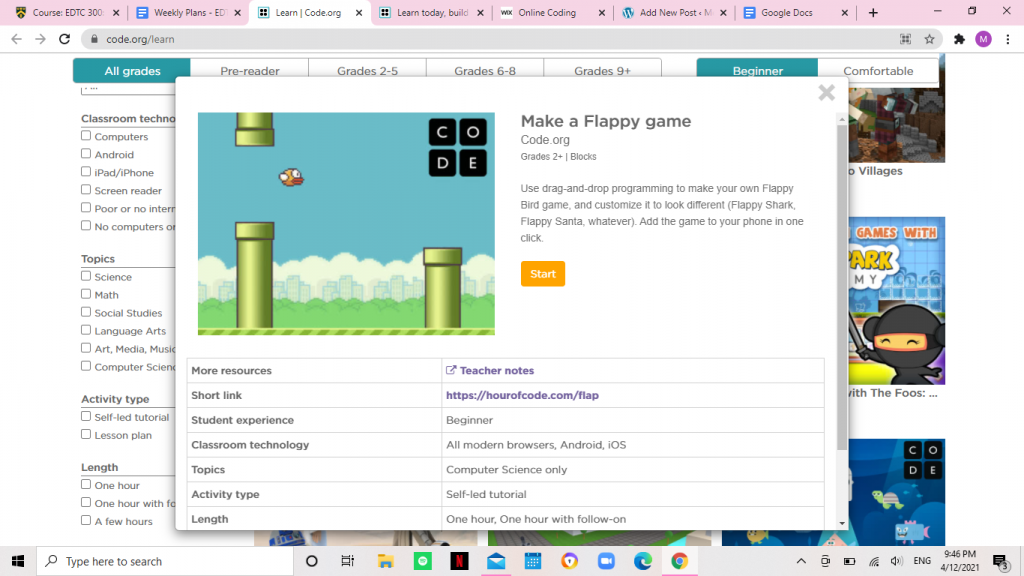Switch to the Weekly Plans browser tab

pos(188,12)
